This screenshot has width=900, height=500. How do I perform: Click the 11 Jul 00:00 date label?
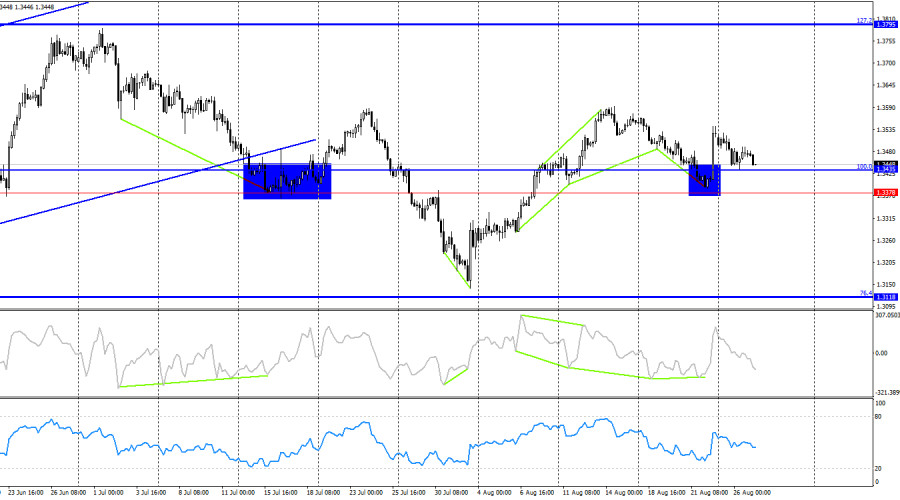point(238,493)
